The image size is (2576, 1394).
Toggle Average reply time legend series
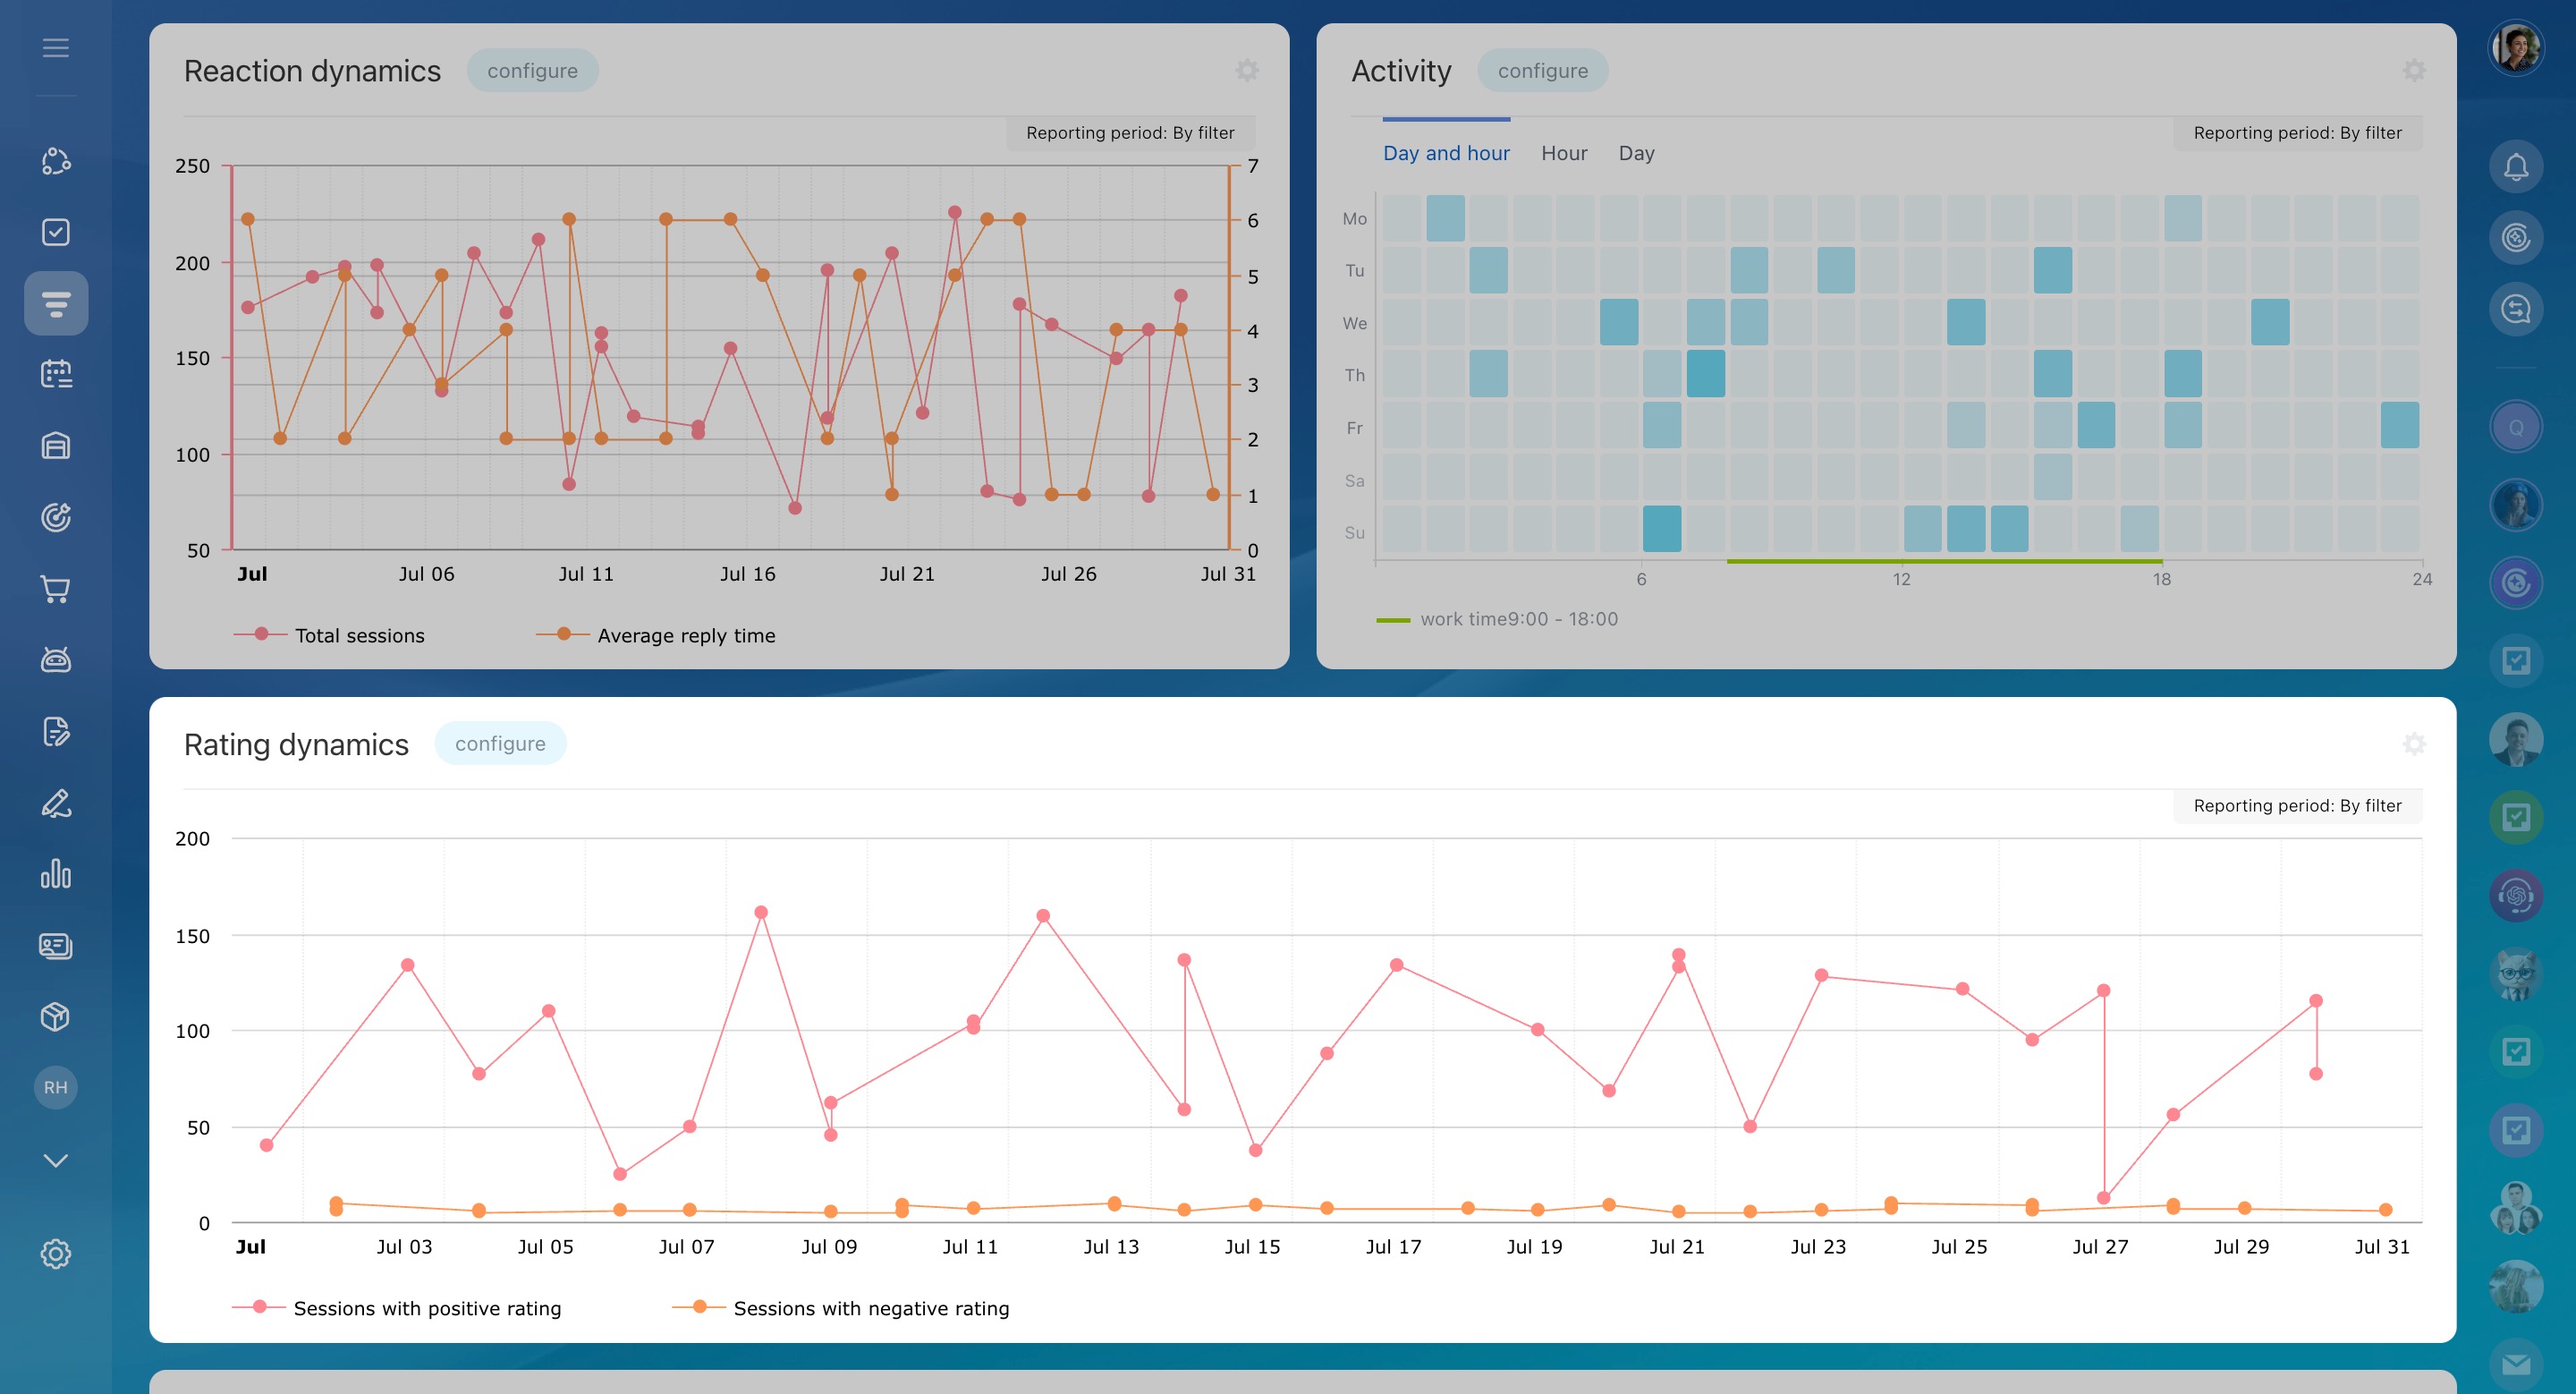tap(685, 635)
